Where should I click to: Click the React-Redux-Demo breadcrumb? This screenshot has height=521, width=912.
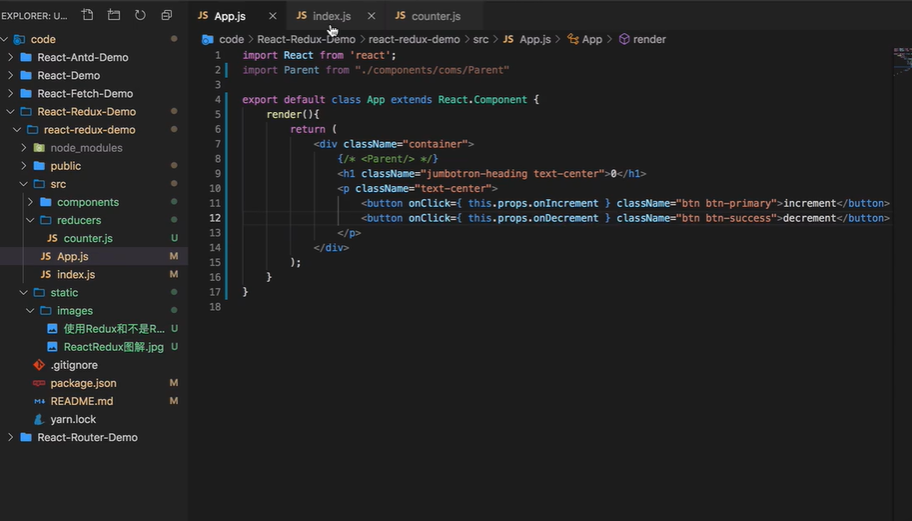306,39
